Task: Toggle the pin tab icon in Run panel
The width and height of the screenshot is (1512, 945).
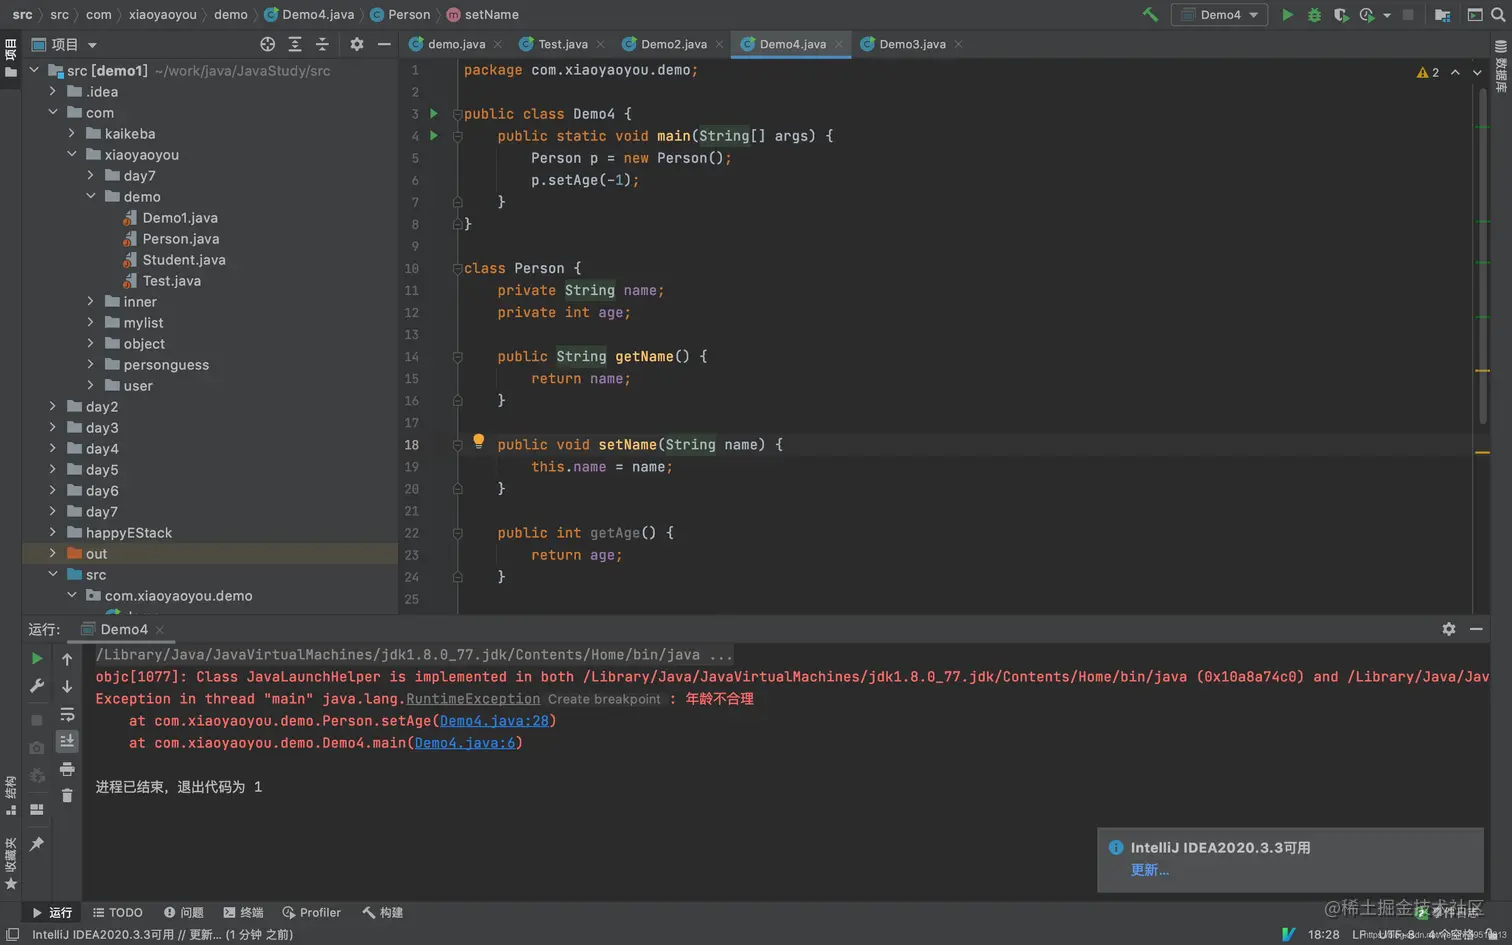Action: pyautogui.click(x=37, y=844)
